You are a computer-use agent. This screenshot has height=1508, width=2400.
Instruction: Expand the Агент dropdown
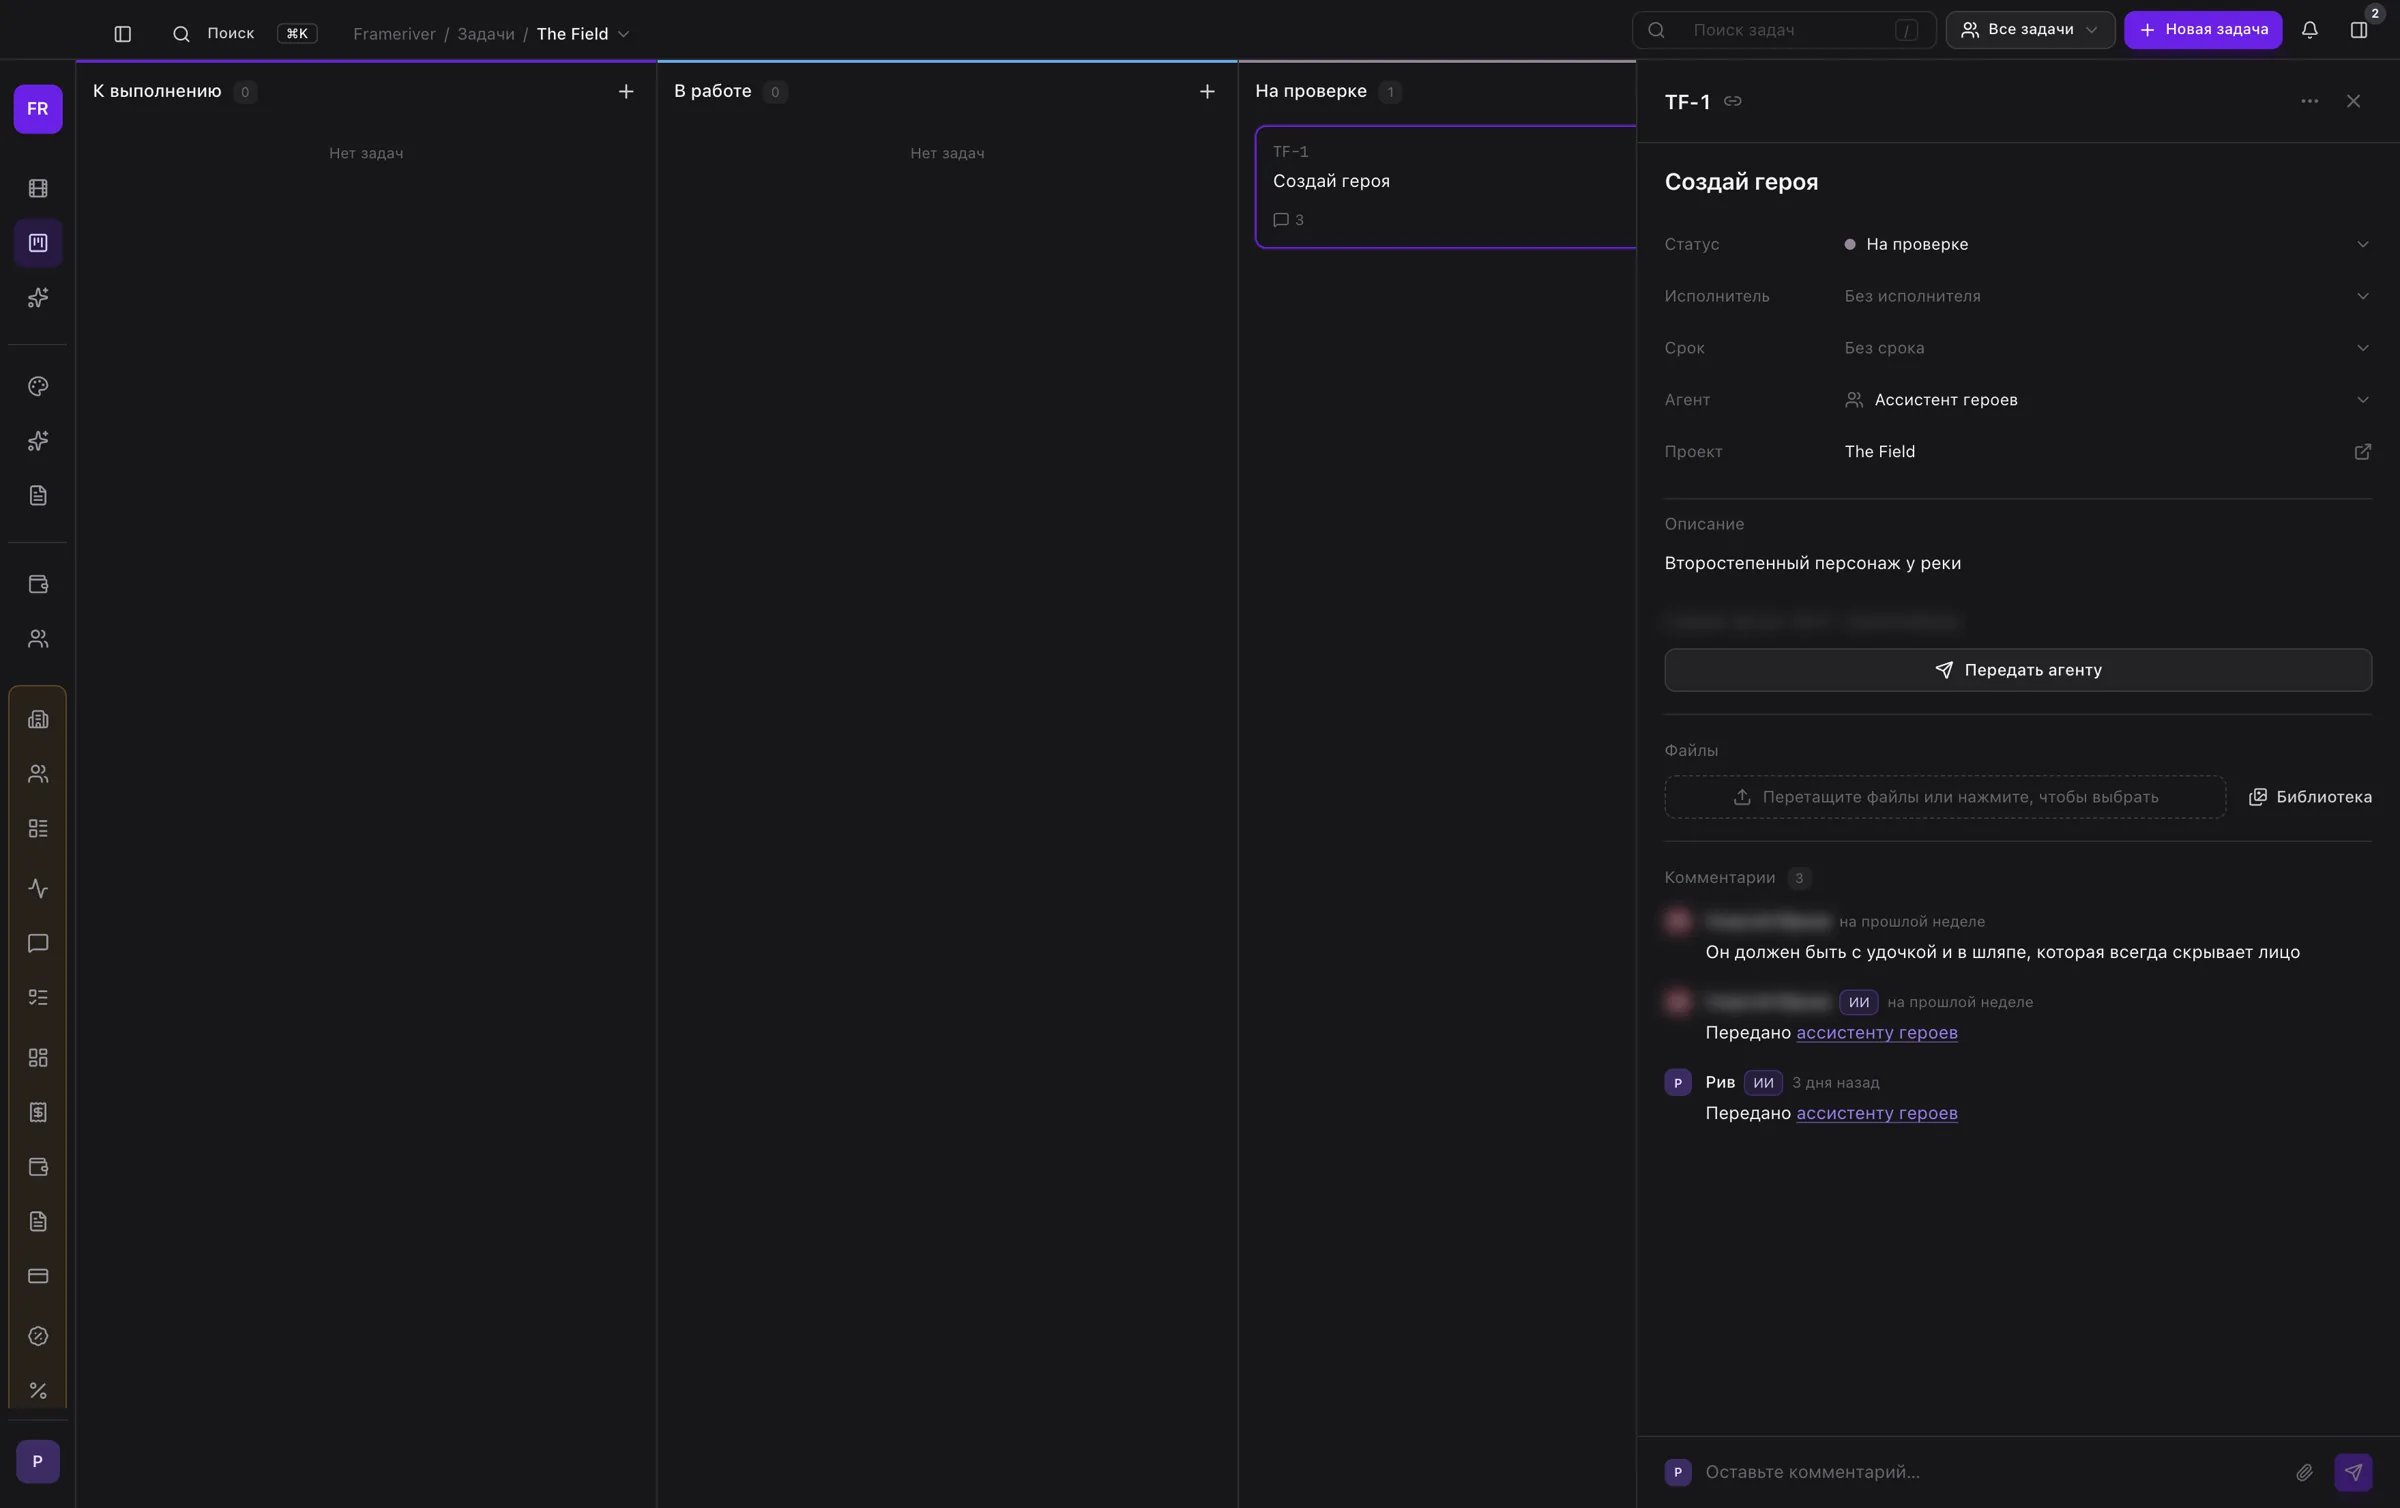pyautogui.click(x=2362, y=400)
